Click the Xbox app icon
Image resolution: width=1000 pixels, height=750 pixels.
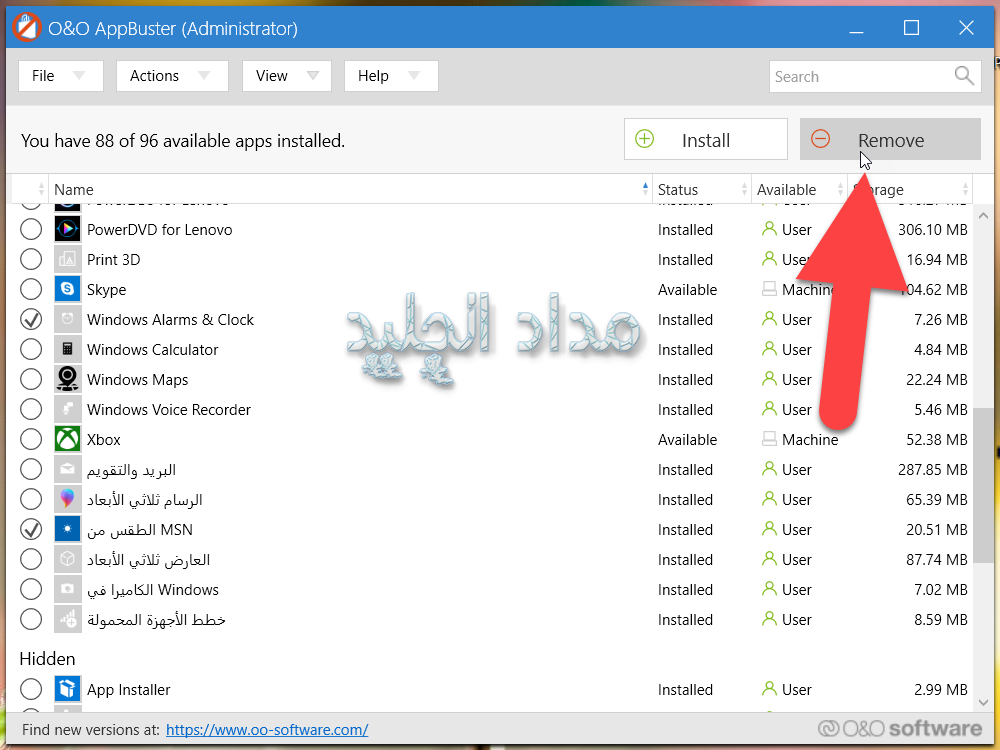[x=67, y=439]
